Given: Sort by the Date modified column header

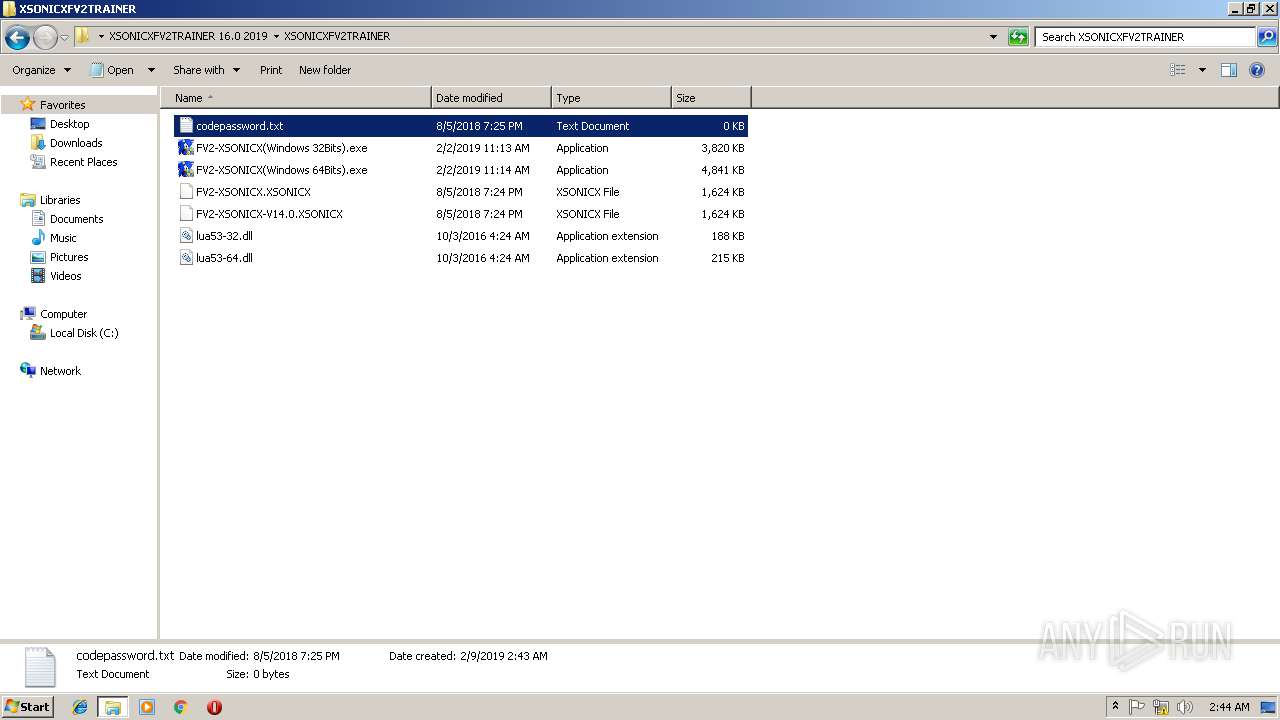Looking at the screenshot, I should pyautogui.click(x=491, y=98).
